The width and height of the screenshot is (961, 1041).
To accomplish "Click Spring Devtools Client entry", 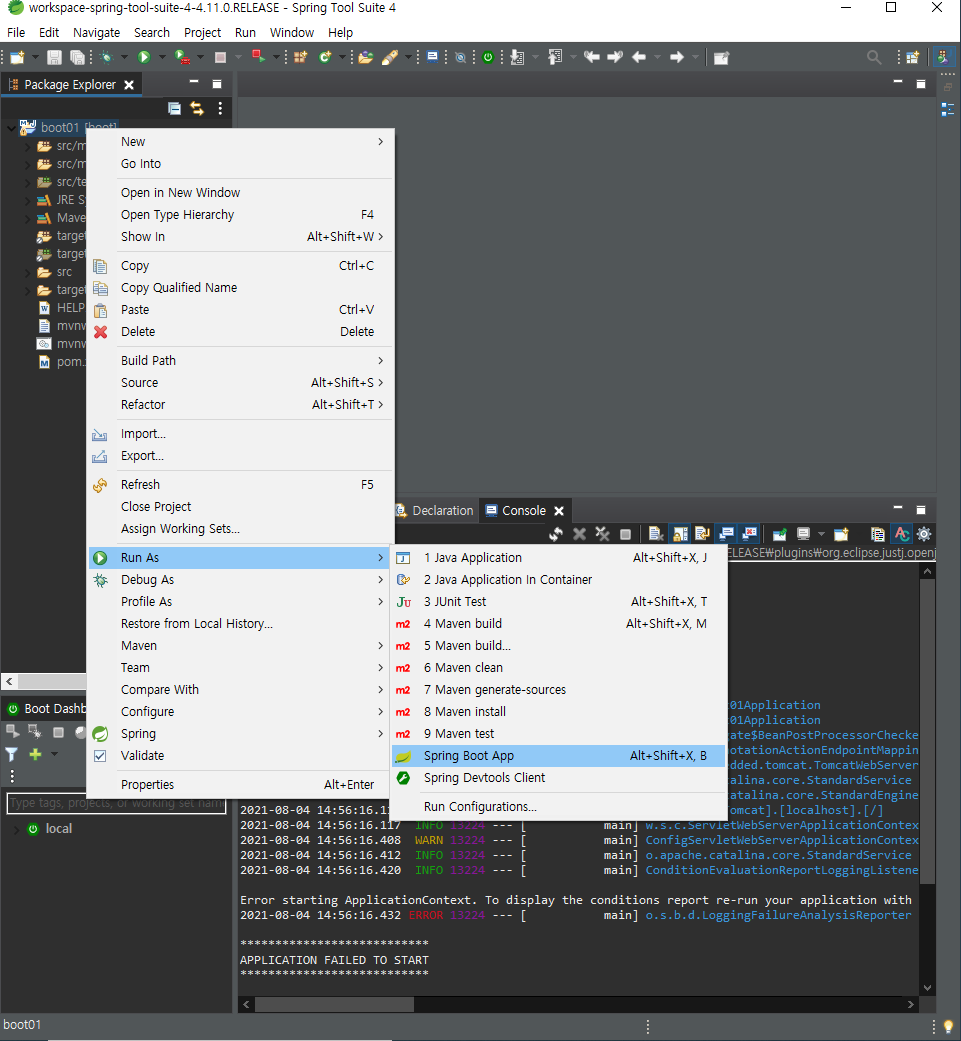I will tap(558, 777).
